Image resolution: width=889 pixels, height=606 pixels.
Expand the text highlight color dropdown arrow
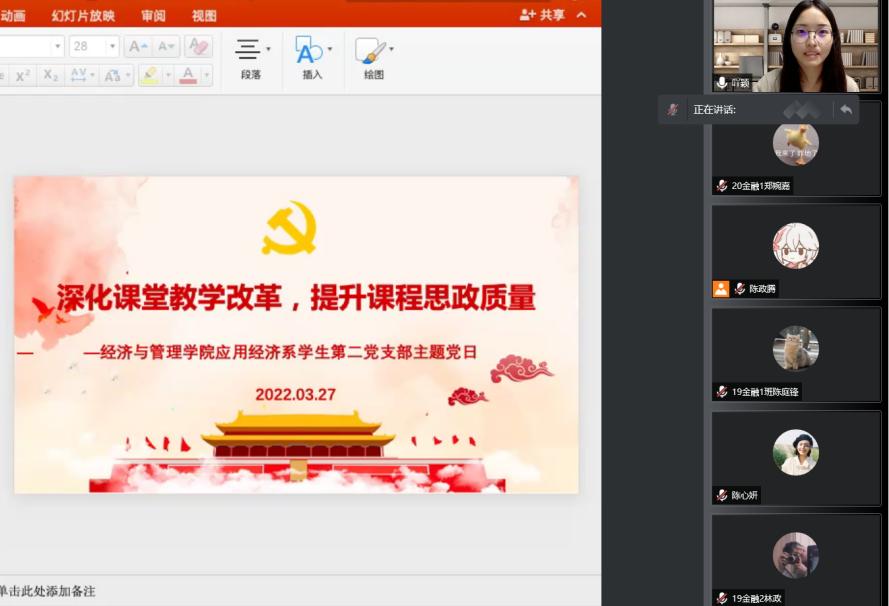(167, 75)
